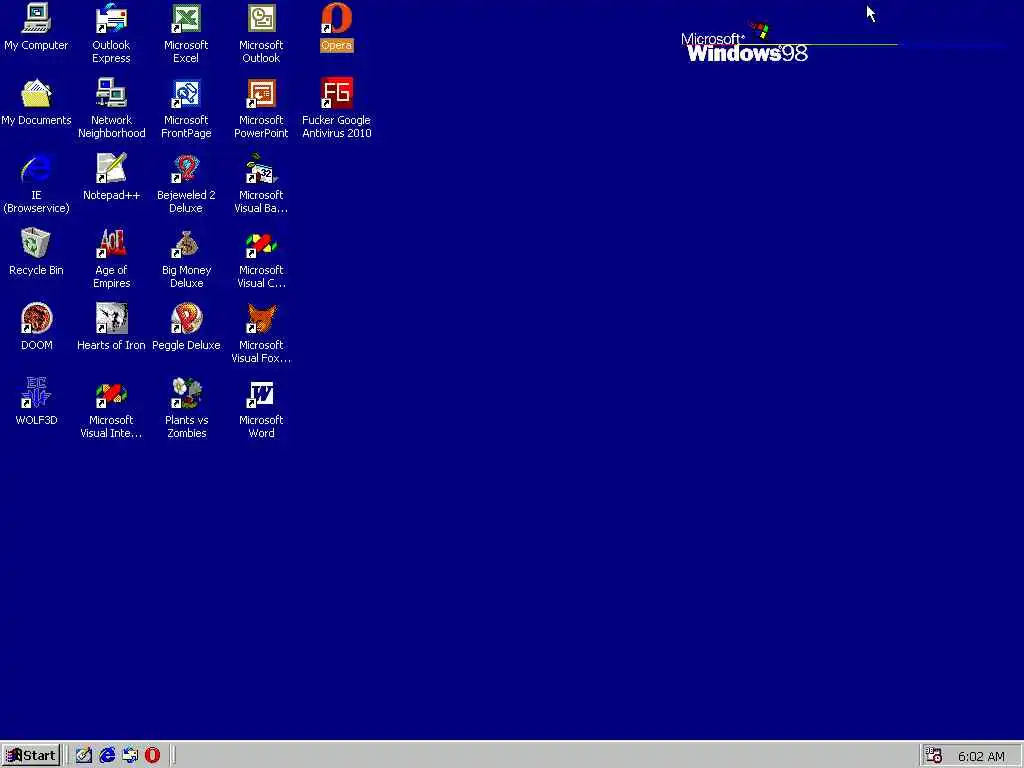Click the 6:02 AM taskbar clock
Viewport: 1024px width, 768px height.
pyautogui.click(x=981, y=756)
